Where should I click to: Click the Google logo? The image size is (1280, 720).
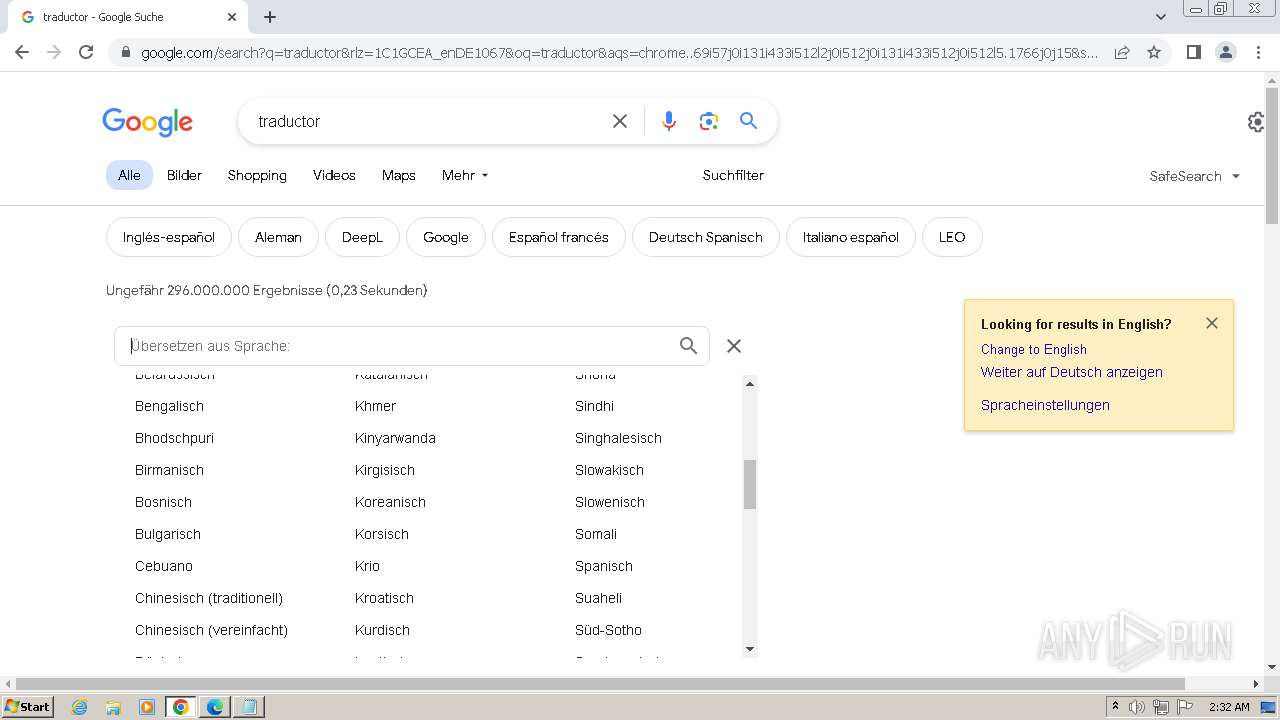click(147, 122)
